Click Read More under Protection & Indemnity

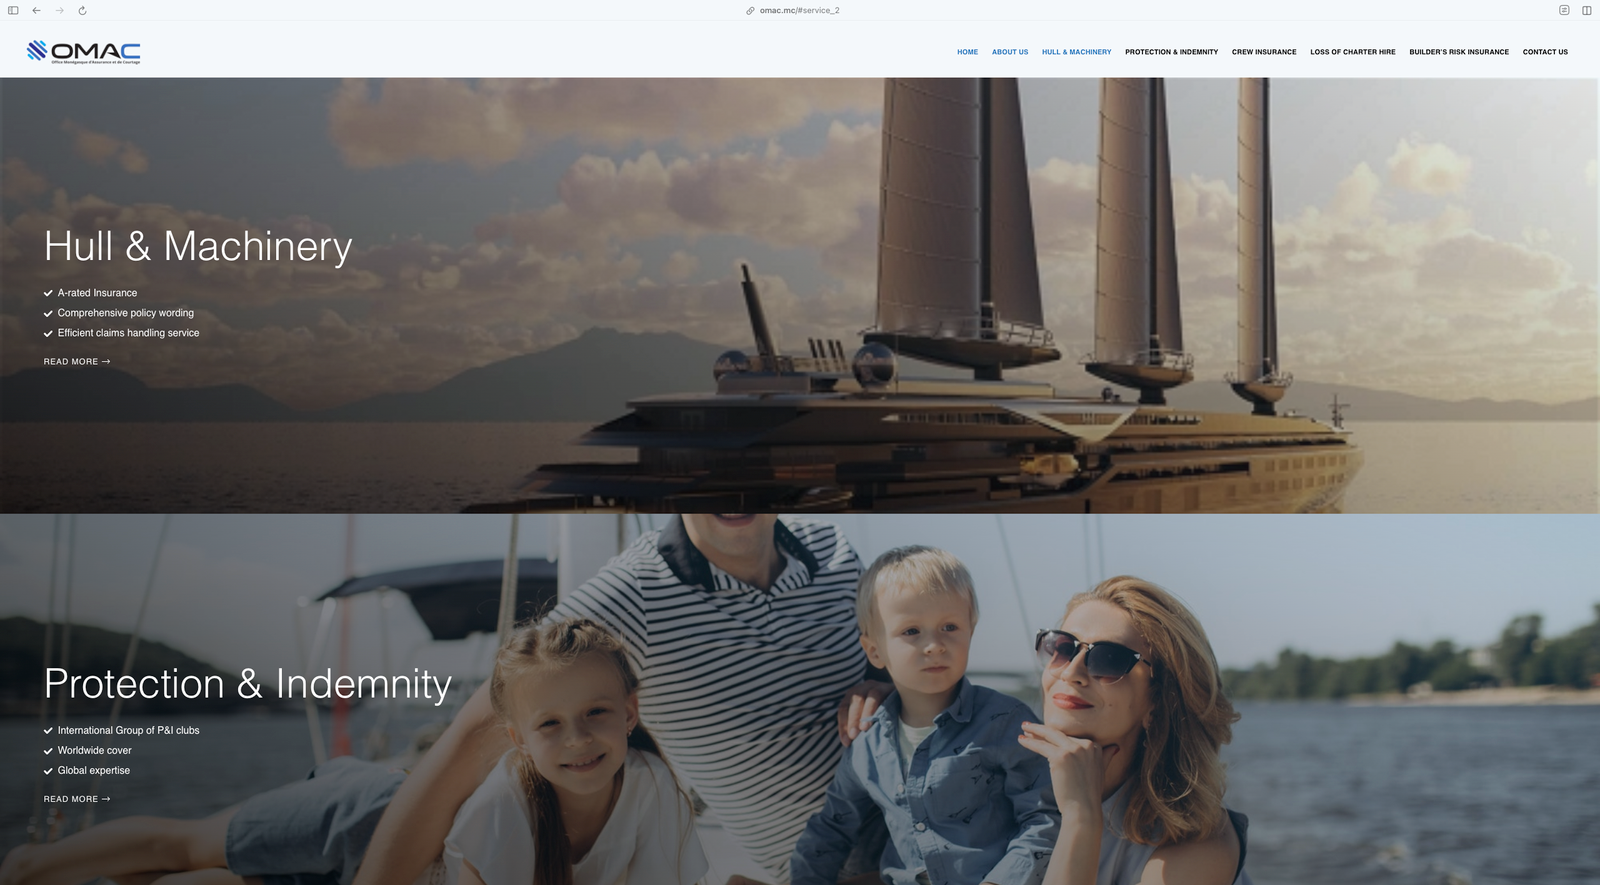point(71,799)
